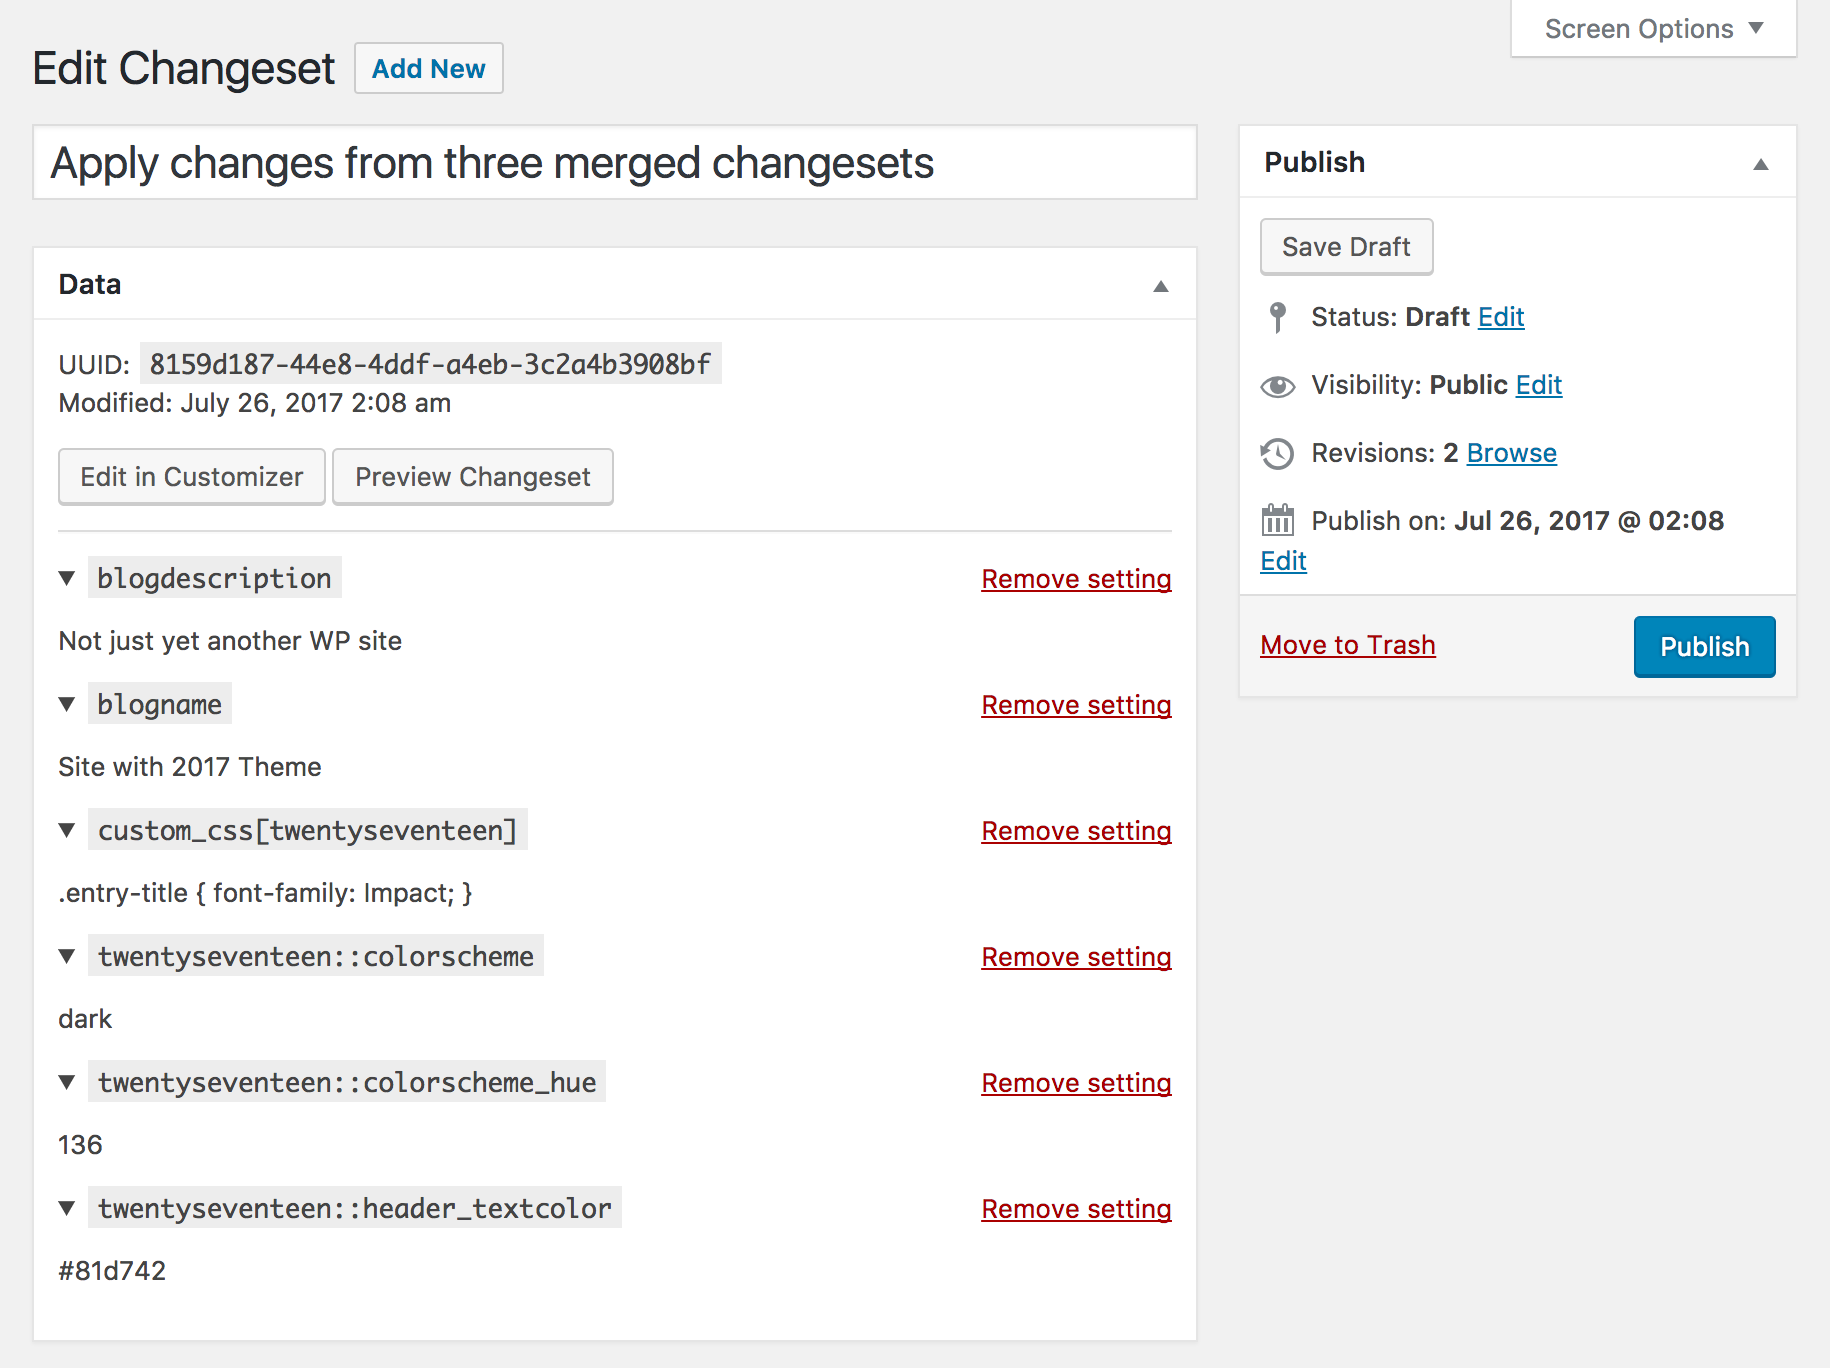Click Preview Changeset button
The height and width of the screenshot is (1368, 1830).
473,477
